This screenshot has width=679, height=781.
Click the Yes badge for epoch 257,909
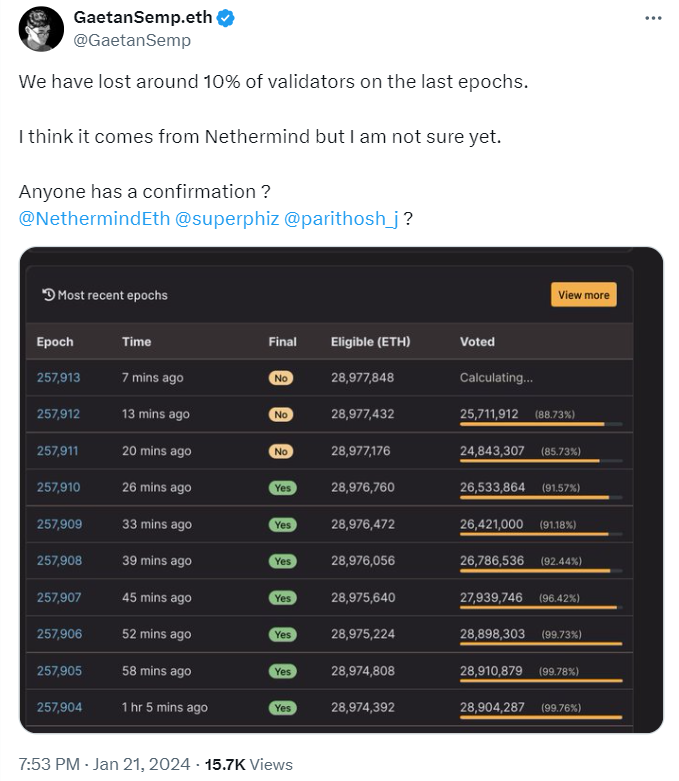pos(282,525)
